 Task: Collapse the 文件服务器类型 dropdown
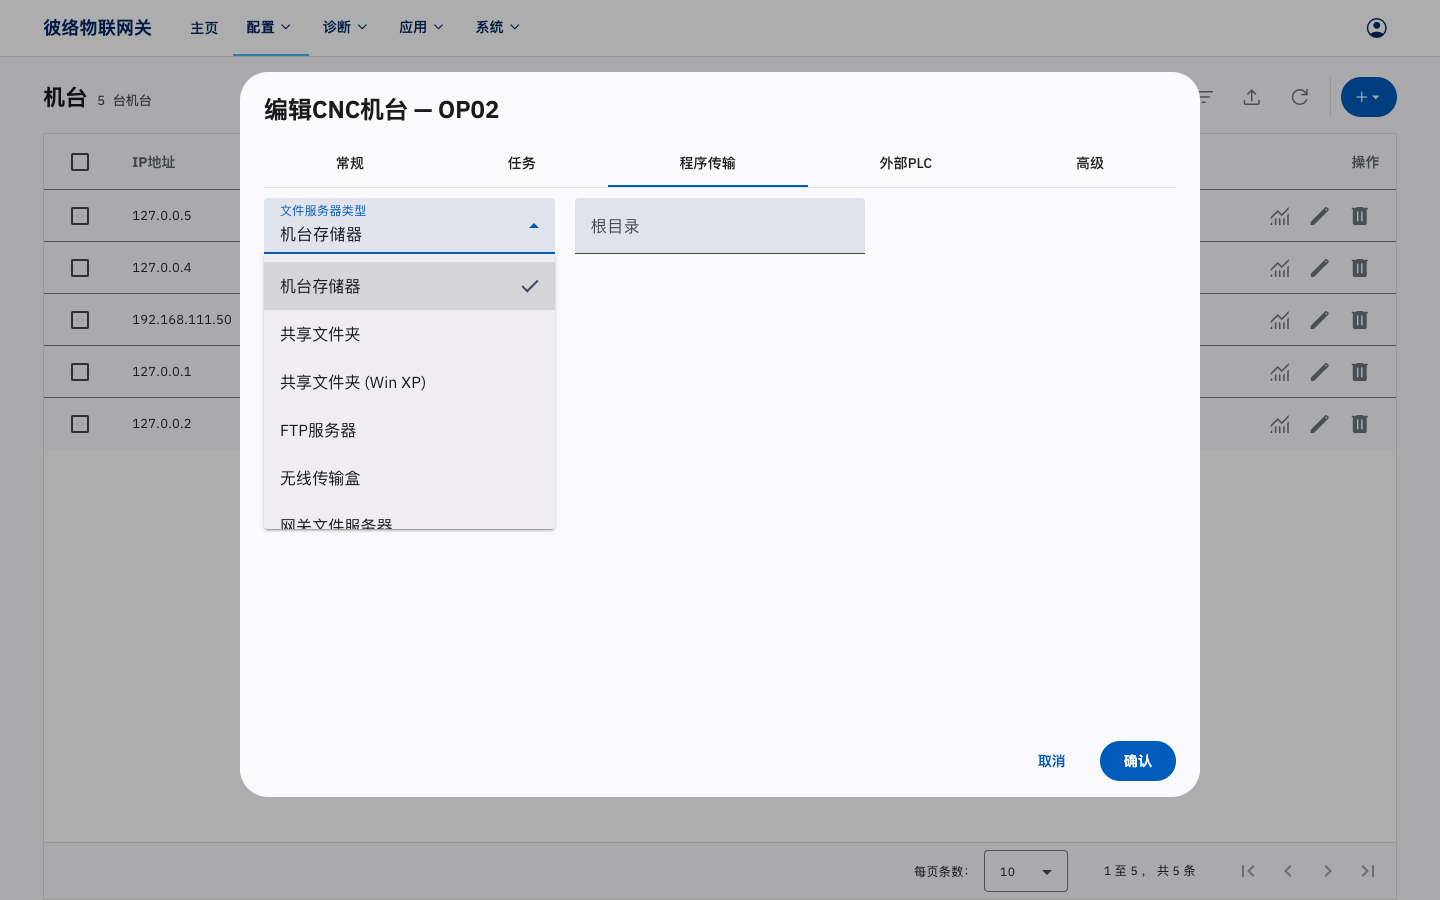tap(409, 226)
